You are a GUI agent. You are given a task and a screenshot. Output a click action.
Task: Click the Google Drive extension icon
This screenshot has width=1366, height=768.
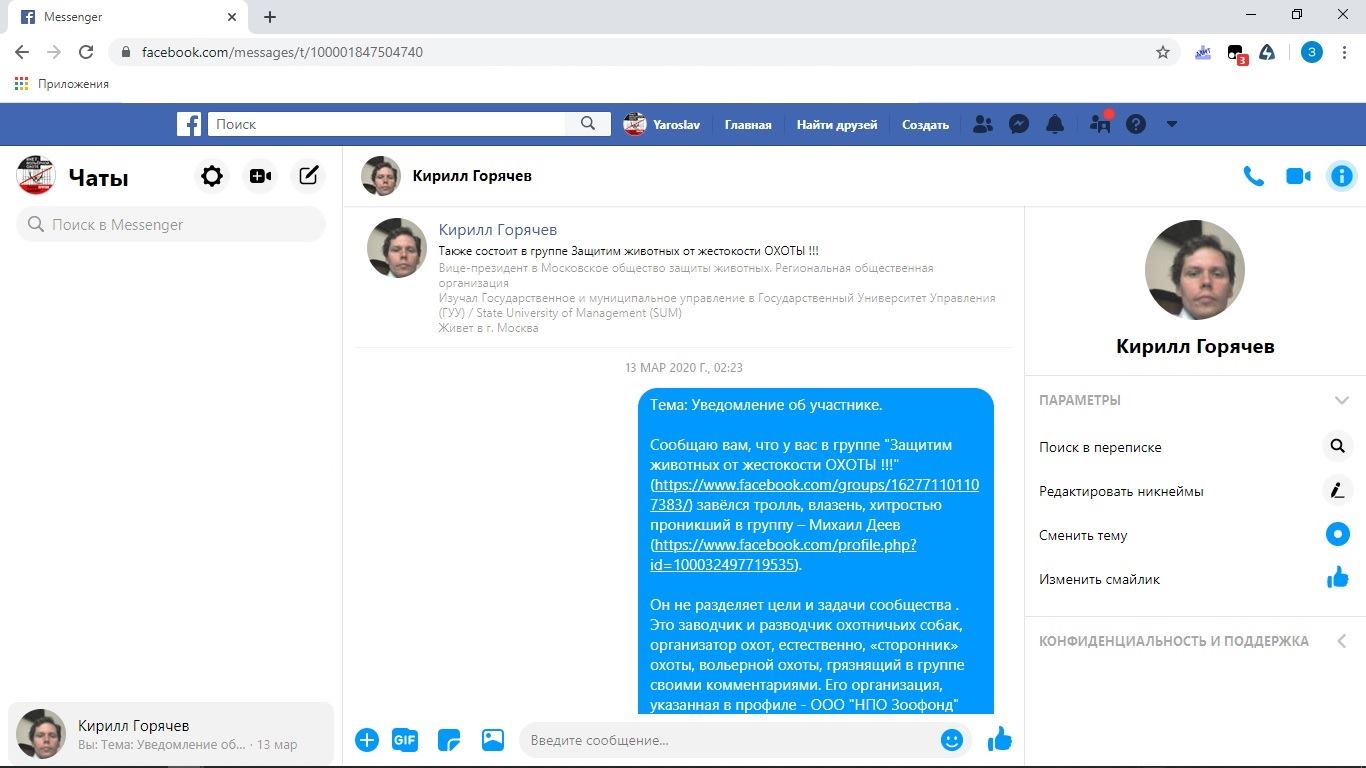1267,52
